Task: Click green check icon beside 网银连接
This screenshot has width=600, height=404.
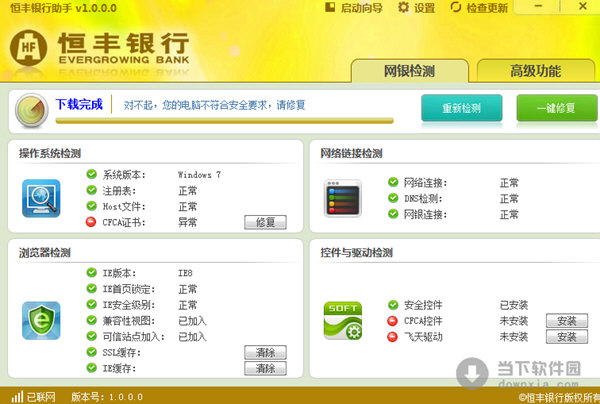Action: pos(393,214)
